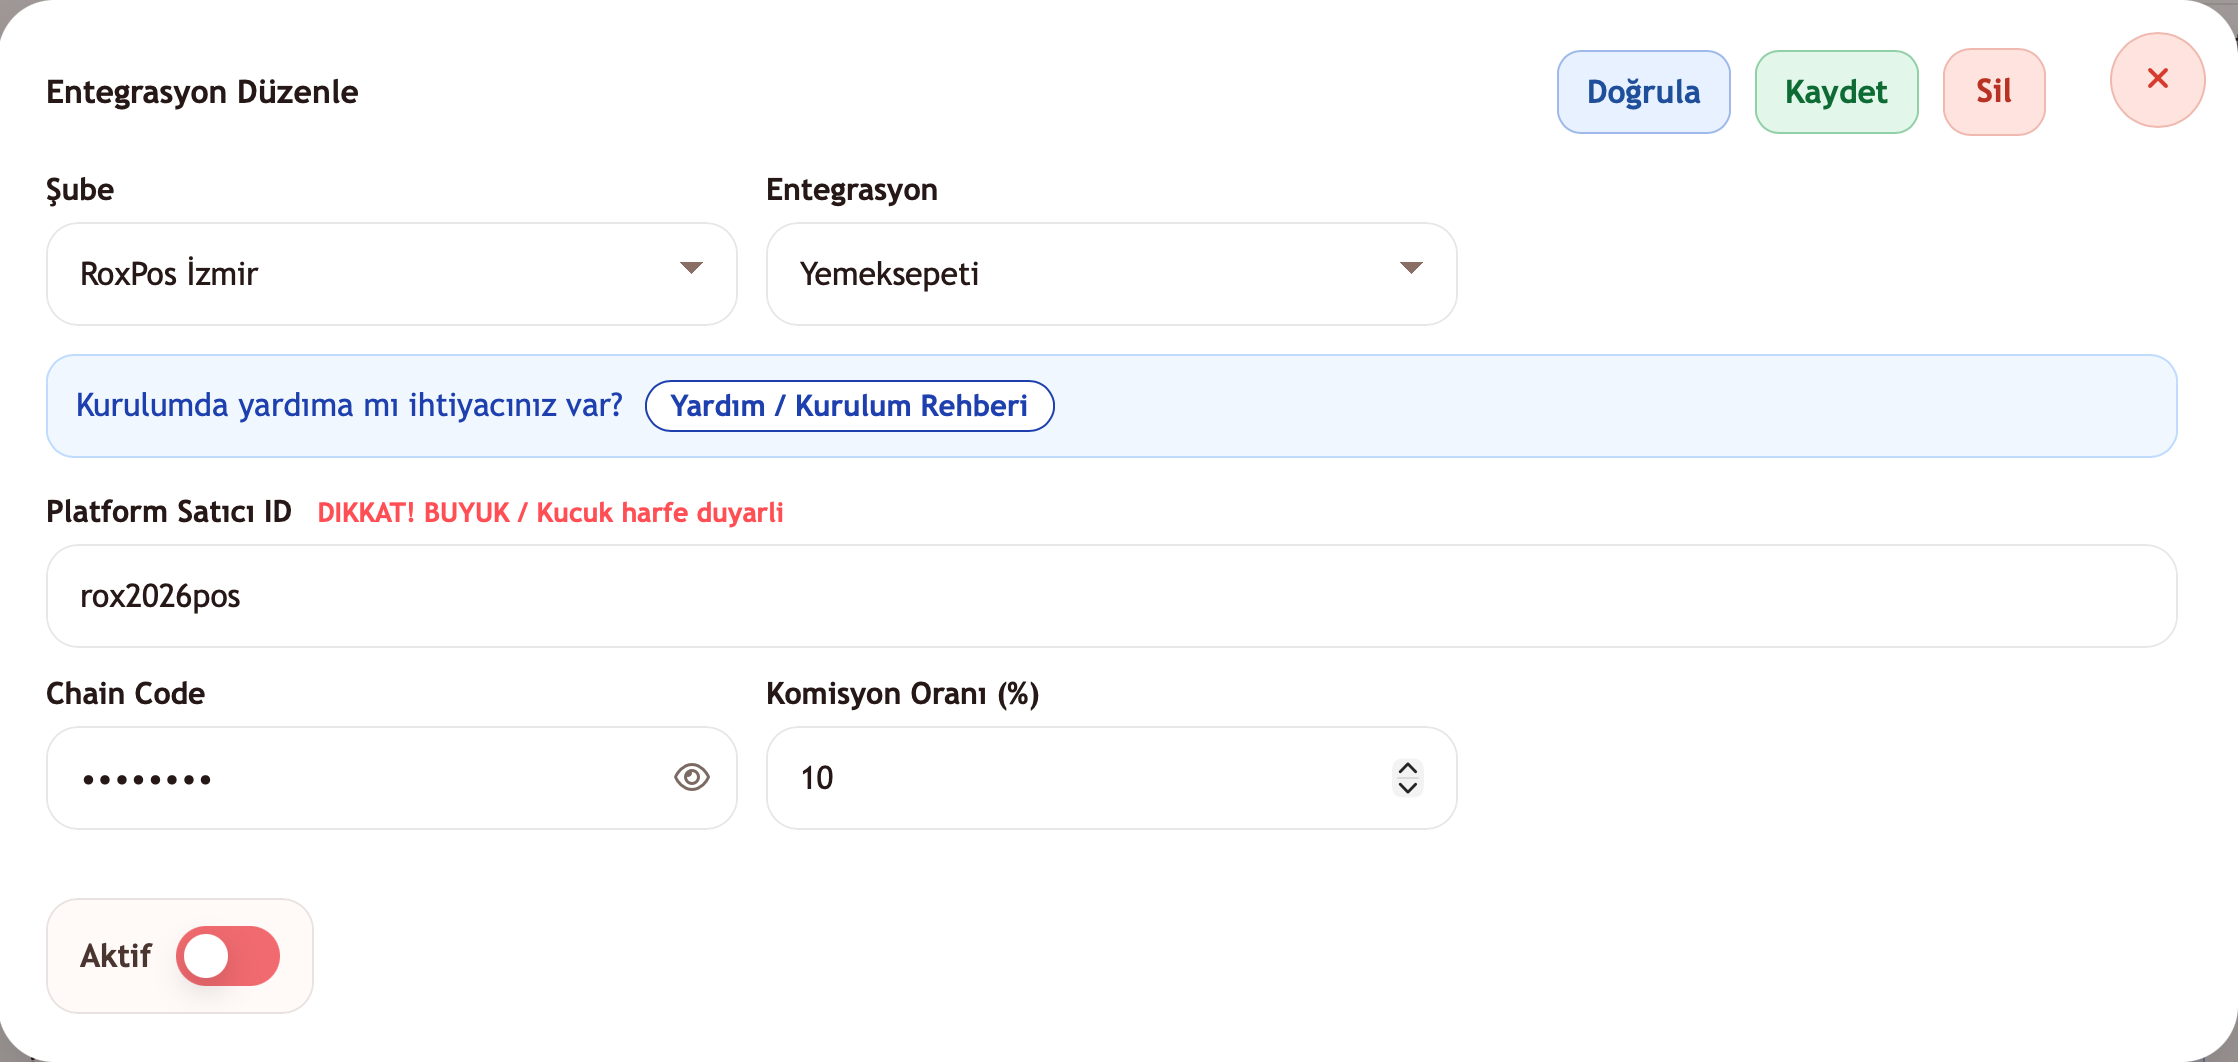Viewport: 2238px width, 1062px height.
Task: Click the Şube dropdown arrow
Action: click(691, 268)
